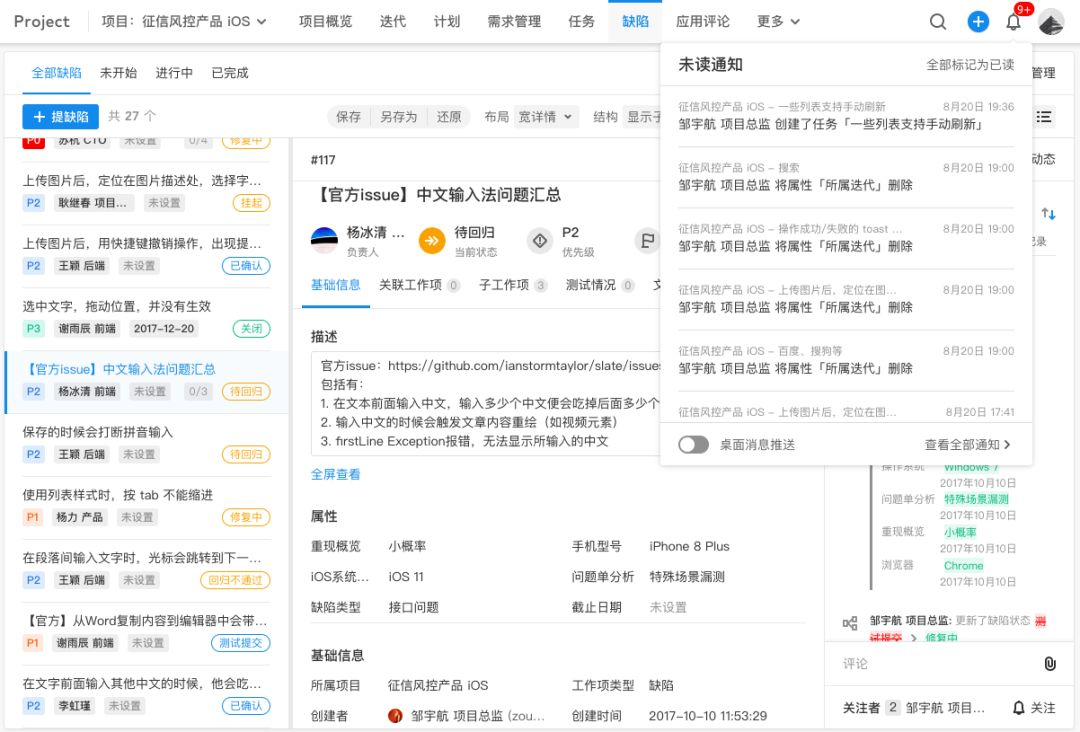This screenshot has height=732, width=1080.
Task: Click 提缺陷 button
Action: [x=61, y=117]
